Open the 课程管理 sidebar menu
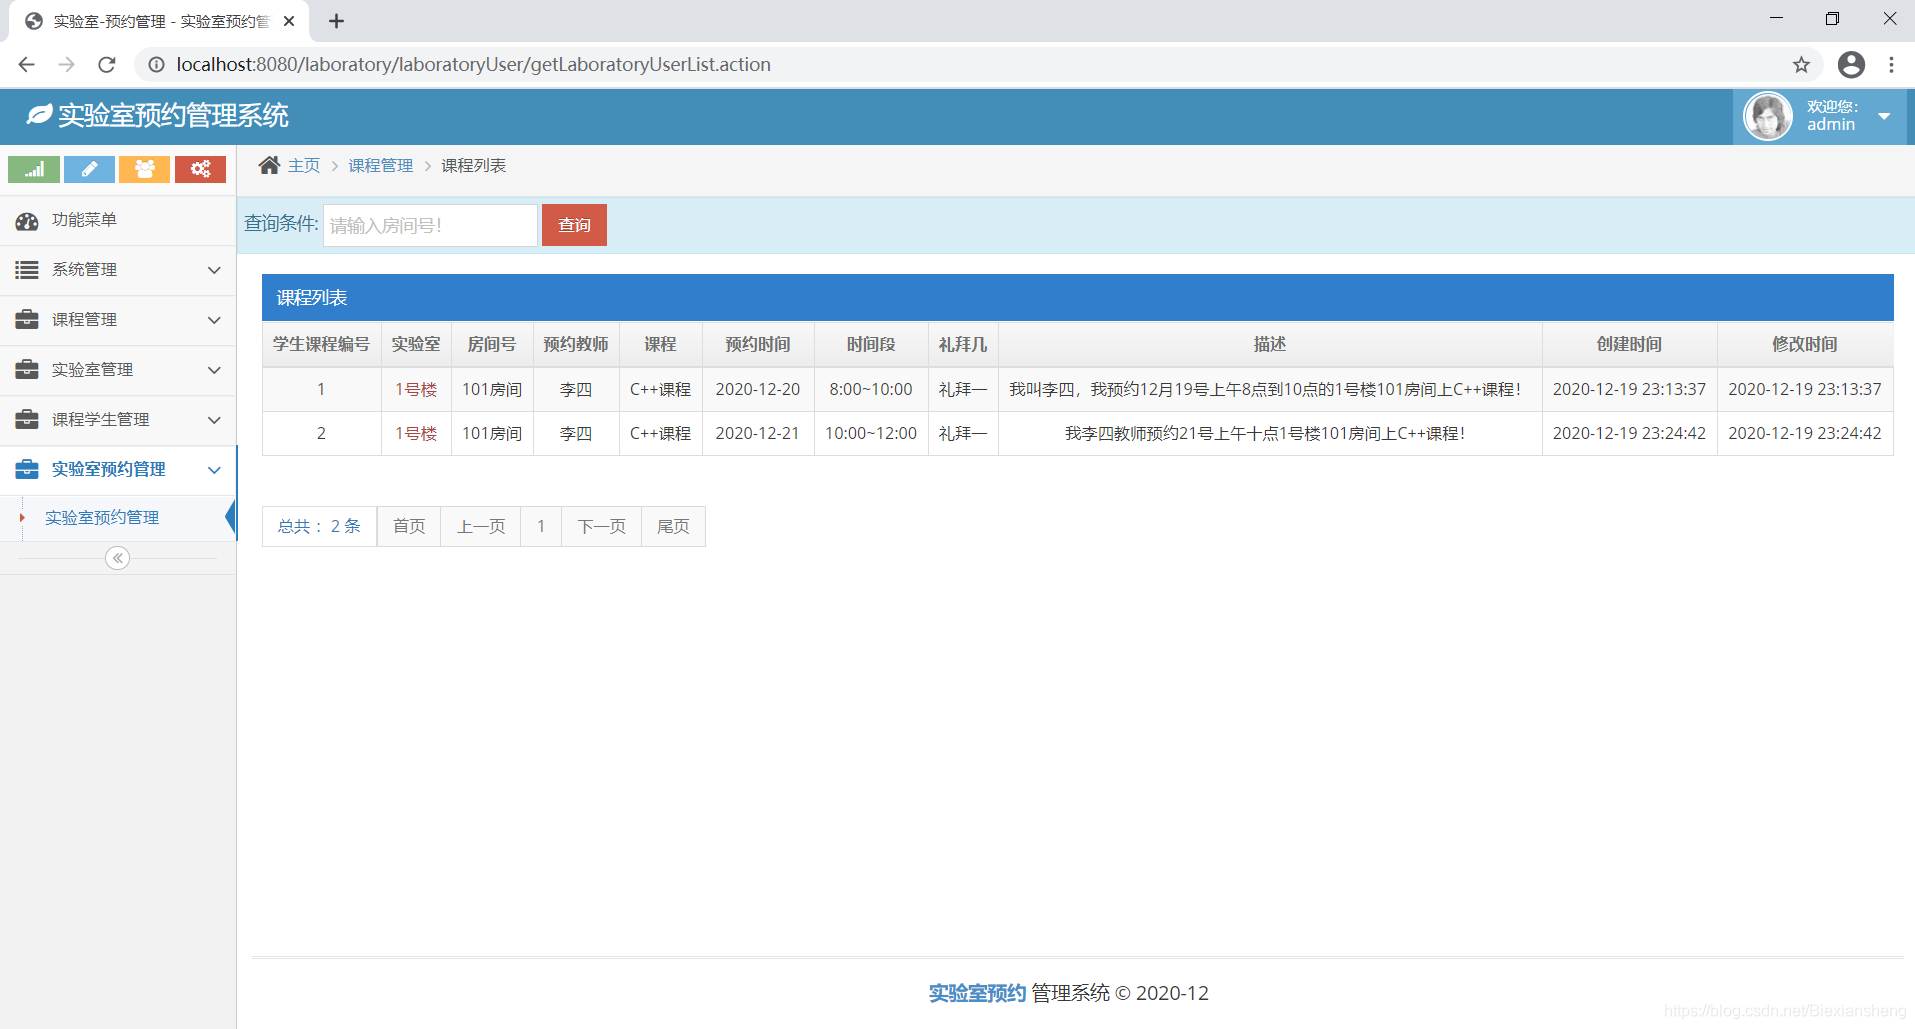Image resolution: width=1915 pixels, height=1029 pixels. click(118, 321)
